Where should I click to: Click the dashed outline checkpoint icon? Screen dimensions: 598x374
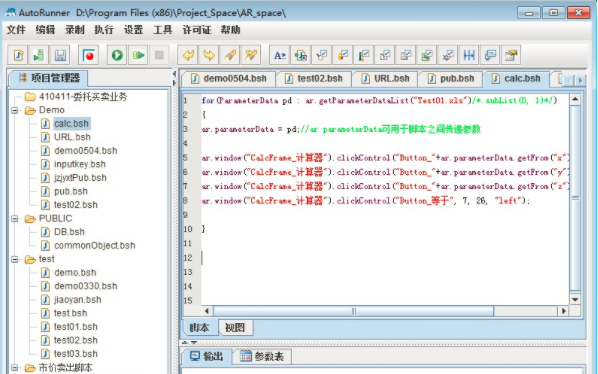(385, 56)
